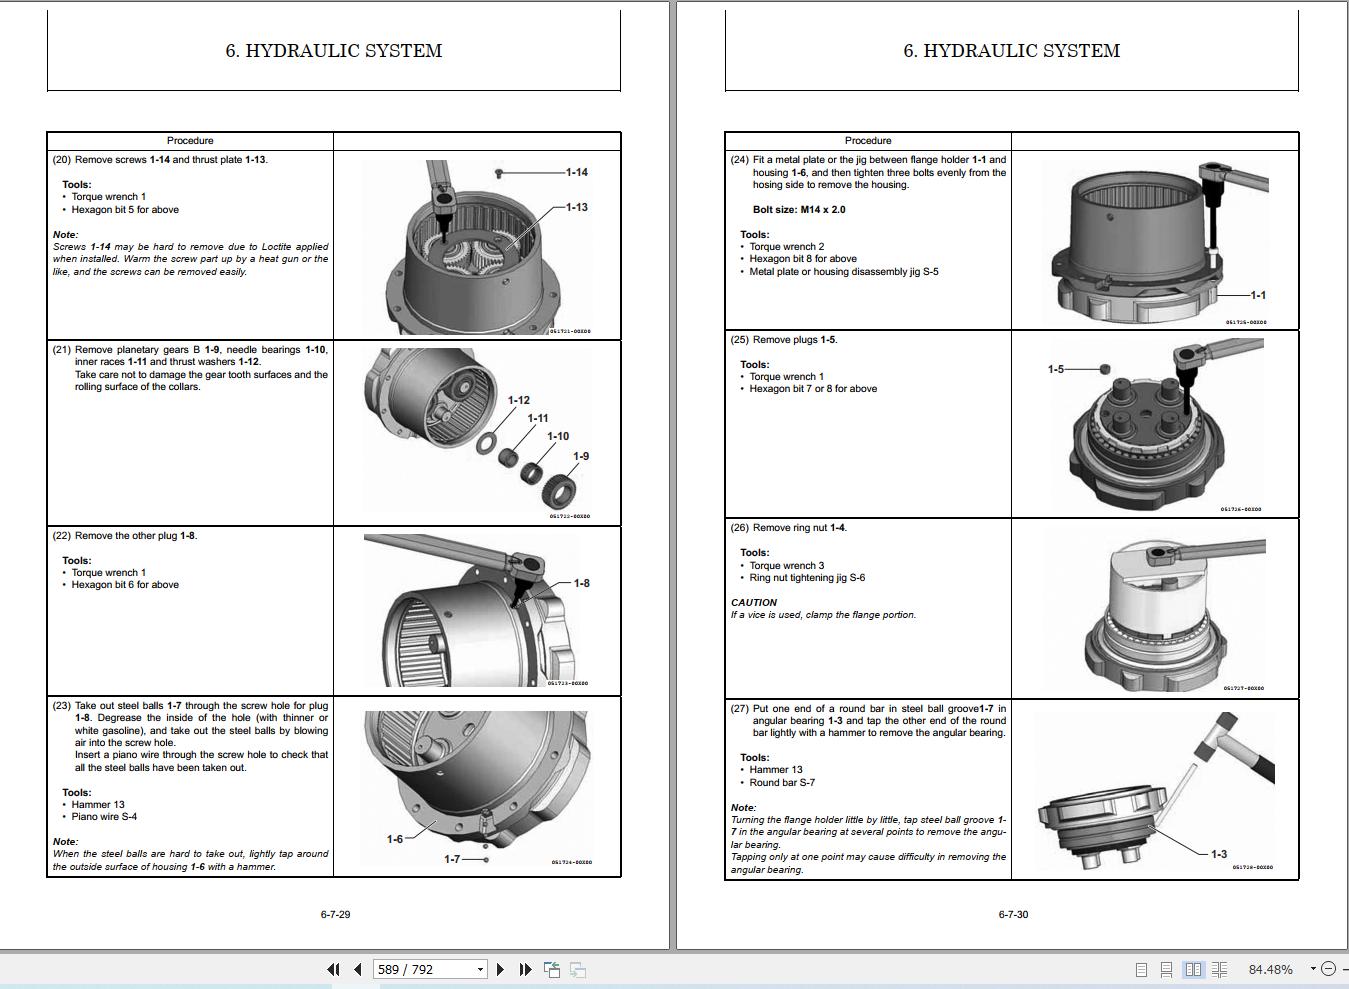Choose the two-page continuous view icon

(x=1220, y=969)
